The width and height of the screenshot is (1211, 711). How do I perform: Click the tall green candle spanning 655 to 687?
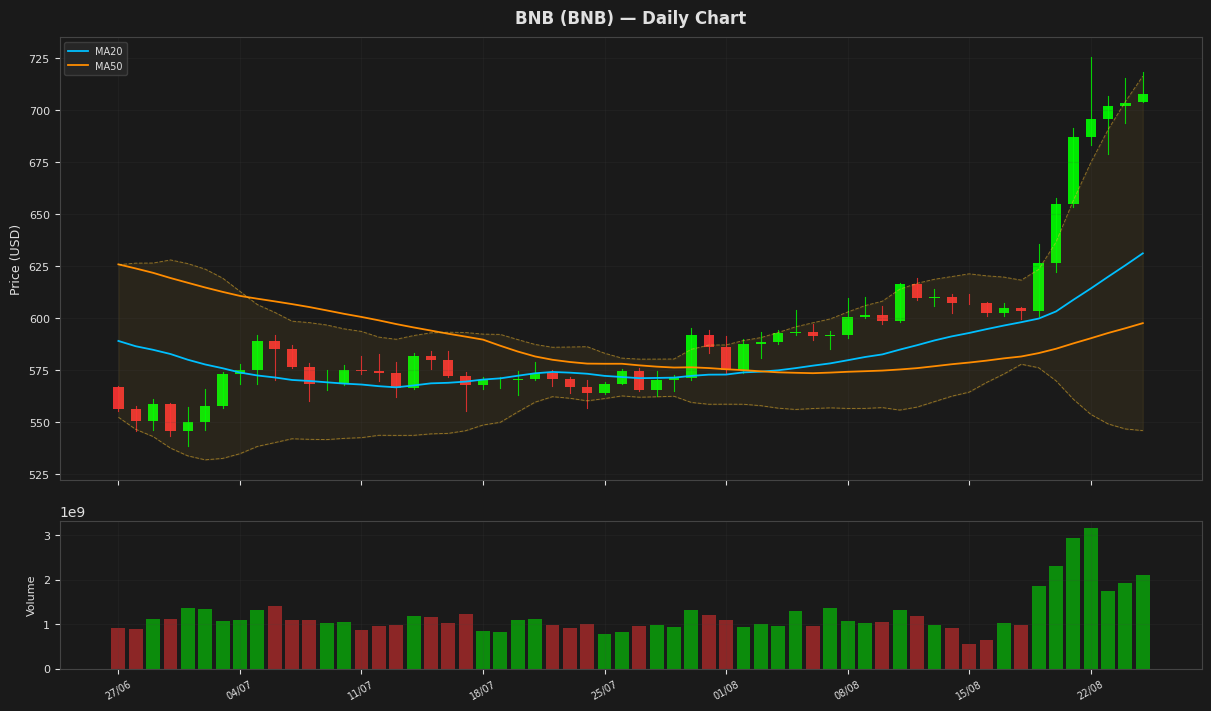1073,170
